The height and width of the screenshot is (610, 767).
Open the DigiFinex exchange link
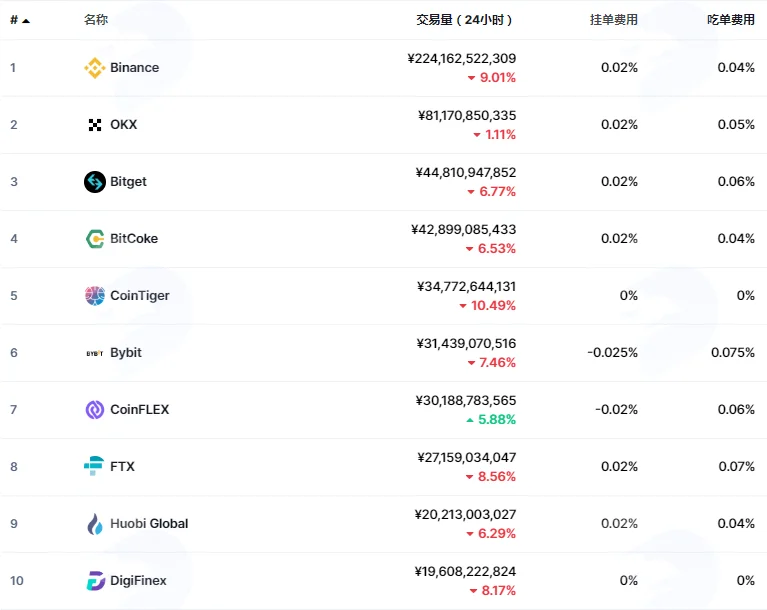138,581
